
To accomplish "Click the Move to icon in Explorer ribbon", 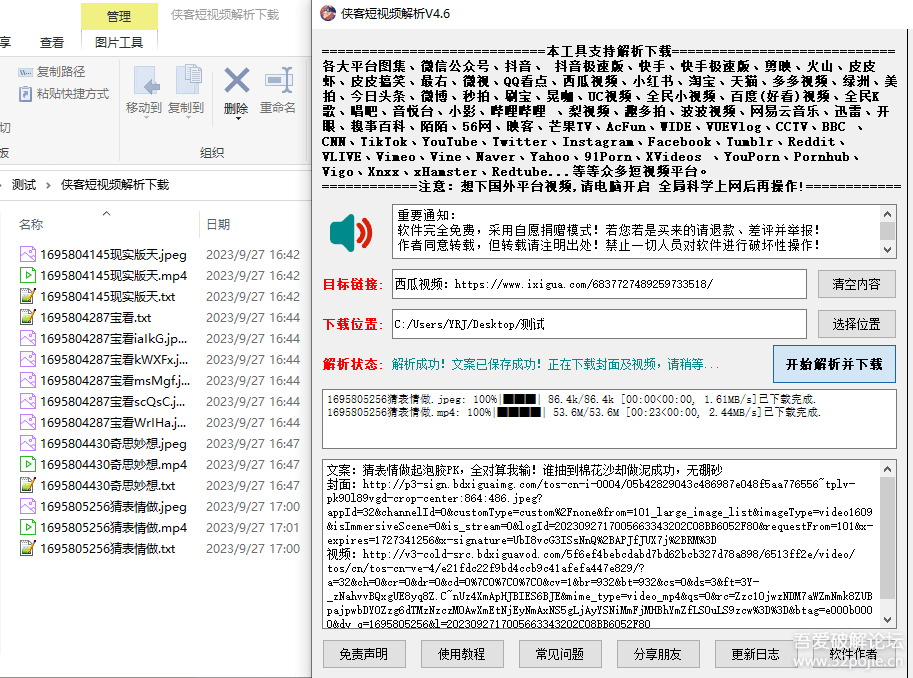I will click(146, 80).
